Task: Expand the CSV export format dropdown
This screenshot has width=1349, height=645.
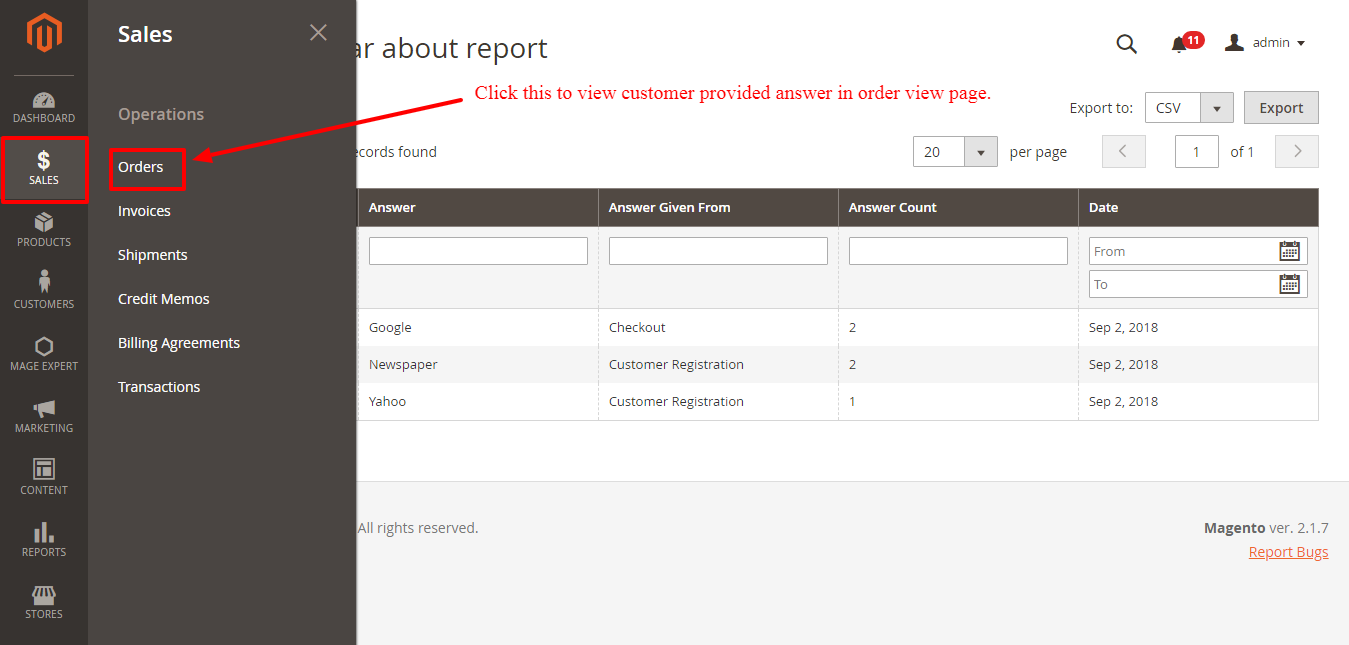Action: [x=1217, y=107]
